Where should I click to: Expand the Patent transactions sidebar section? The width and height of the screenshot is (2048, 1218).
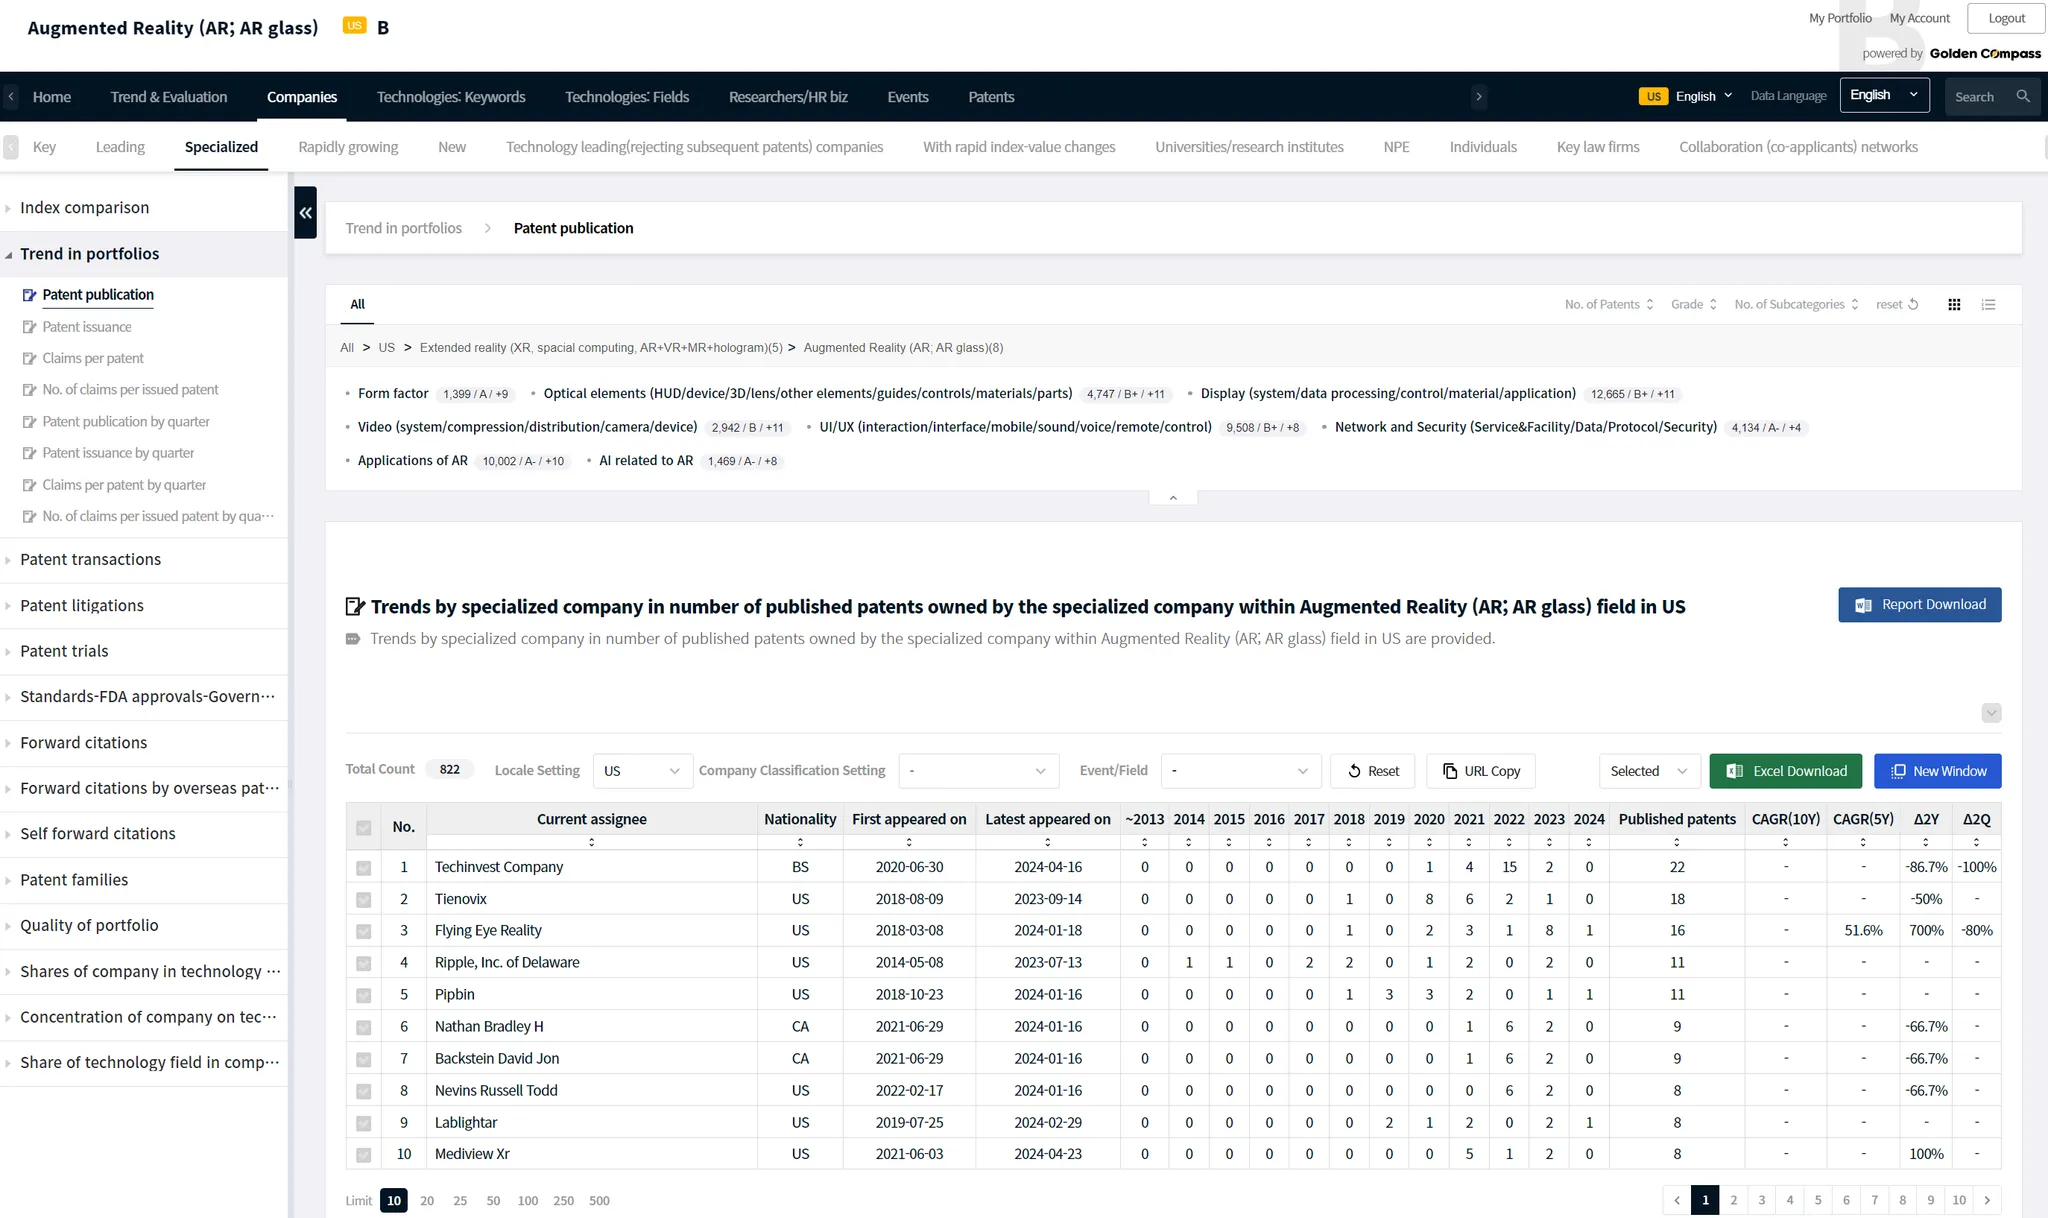coord(90,560)
